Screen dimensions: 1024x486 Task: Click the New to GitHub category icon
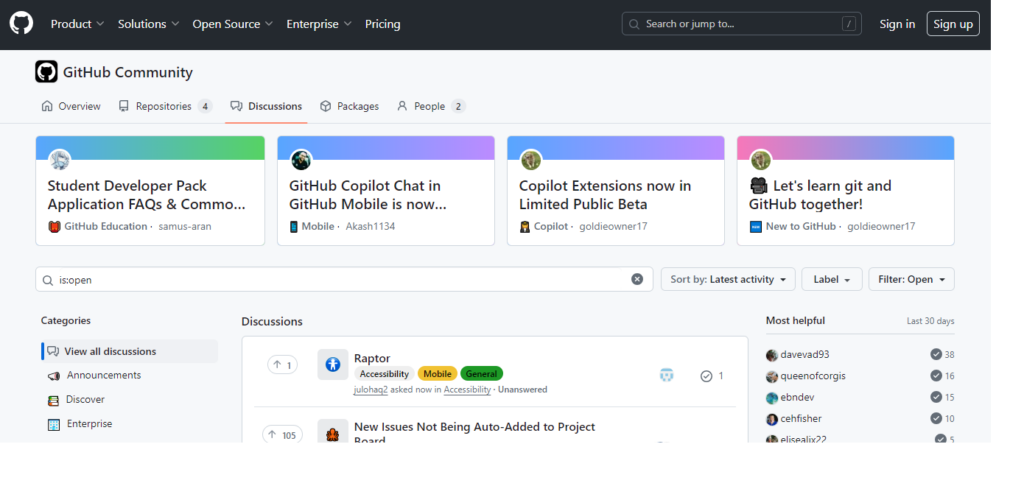756,227
